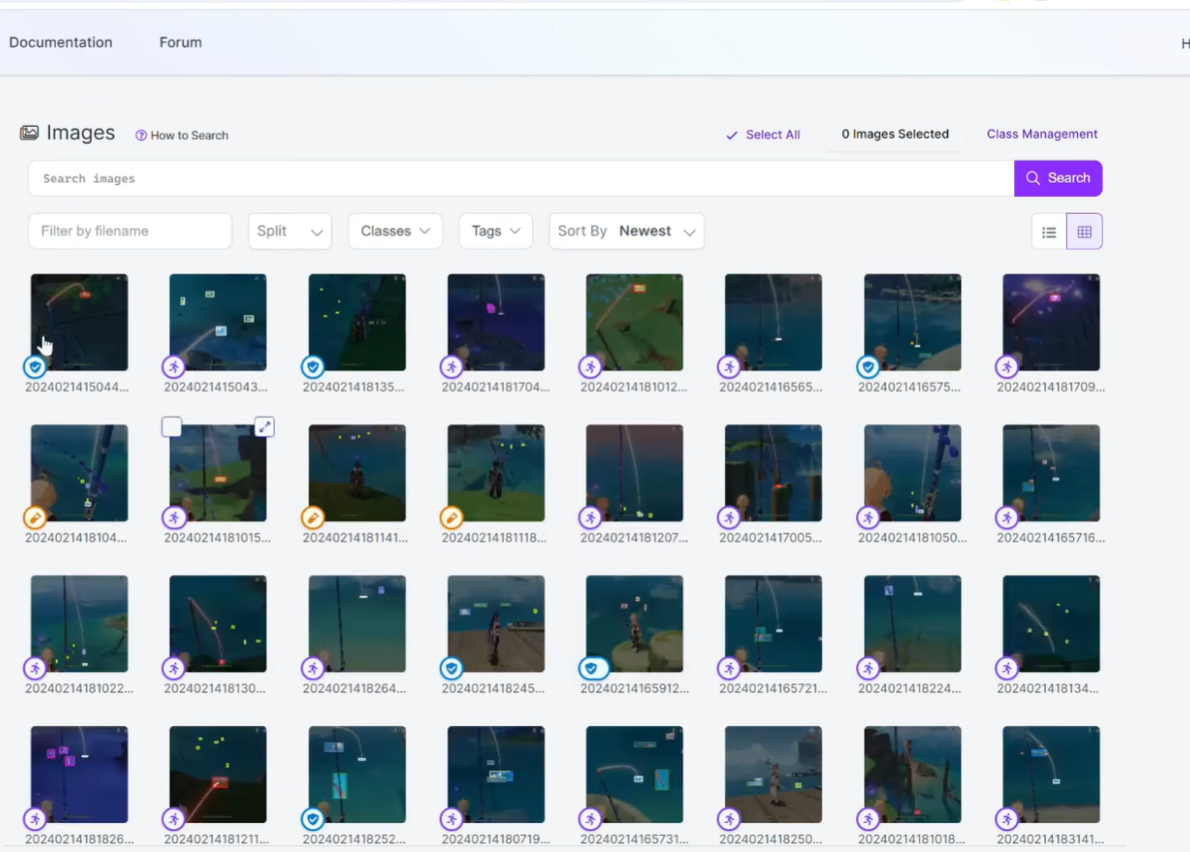Open Class Management
This screenshot has height=852, width=1190.
(x=1042, y=134)
